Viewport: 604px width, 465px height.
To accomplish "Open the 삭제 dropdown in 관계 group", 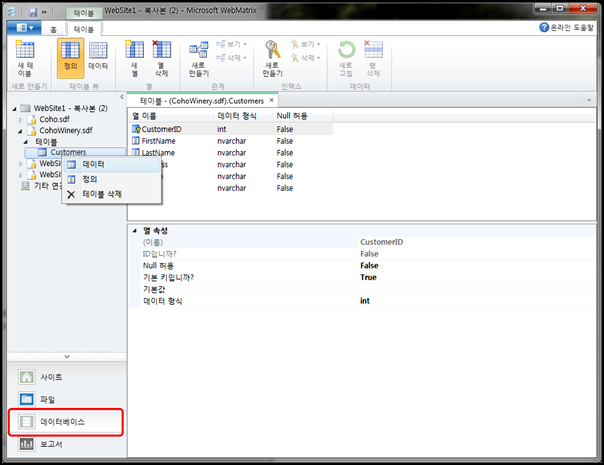I will pos(232,58).
